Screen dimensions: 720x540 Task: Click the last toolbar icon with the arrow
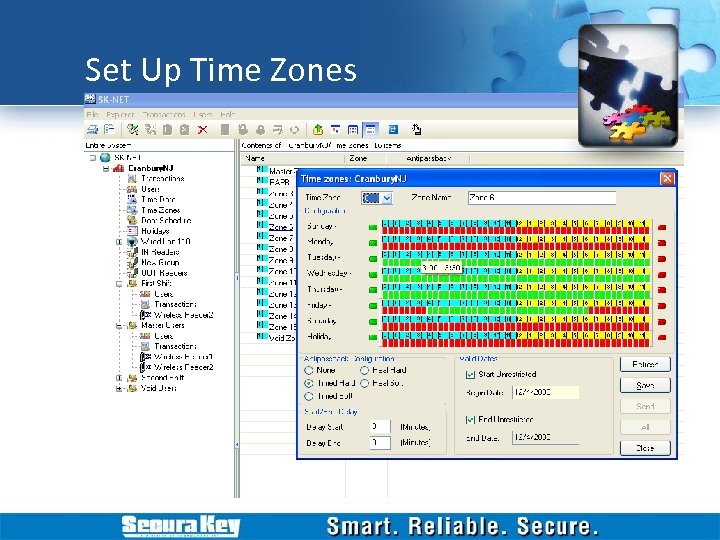point(416,130)
